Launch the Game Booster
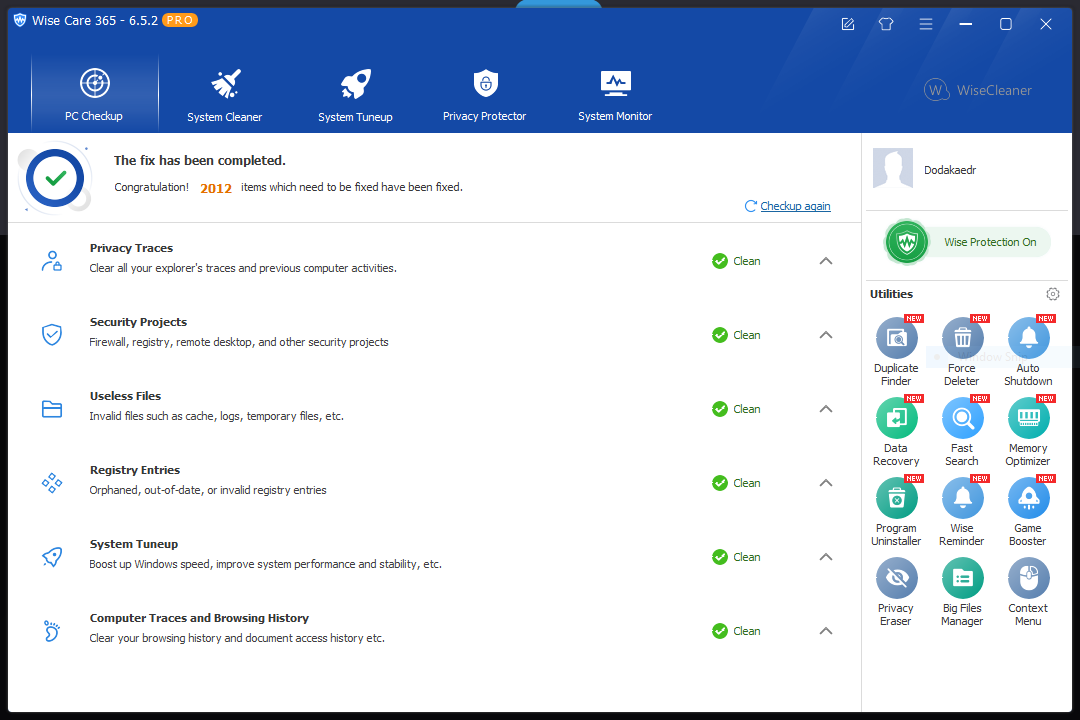 click(1028, 511)
